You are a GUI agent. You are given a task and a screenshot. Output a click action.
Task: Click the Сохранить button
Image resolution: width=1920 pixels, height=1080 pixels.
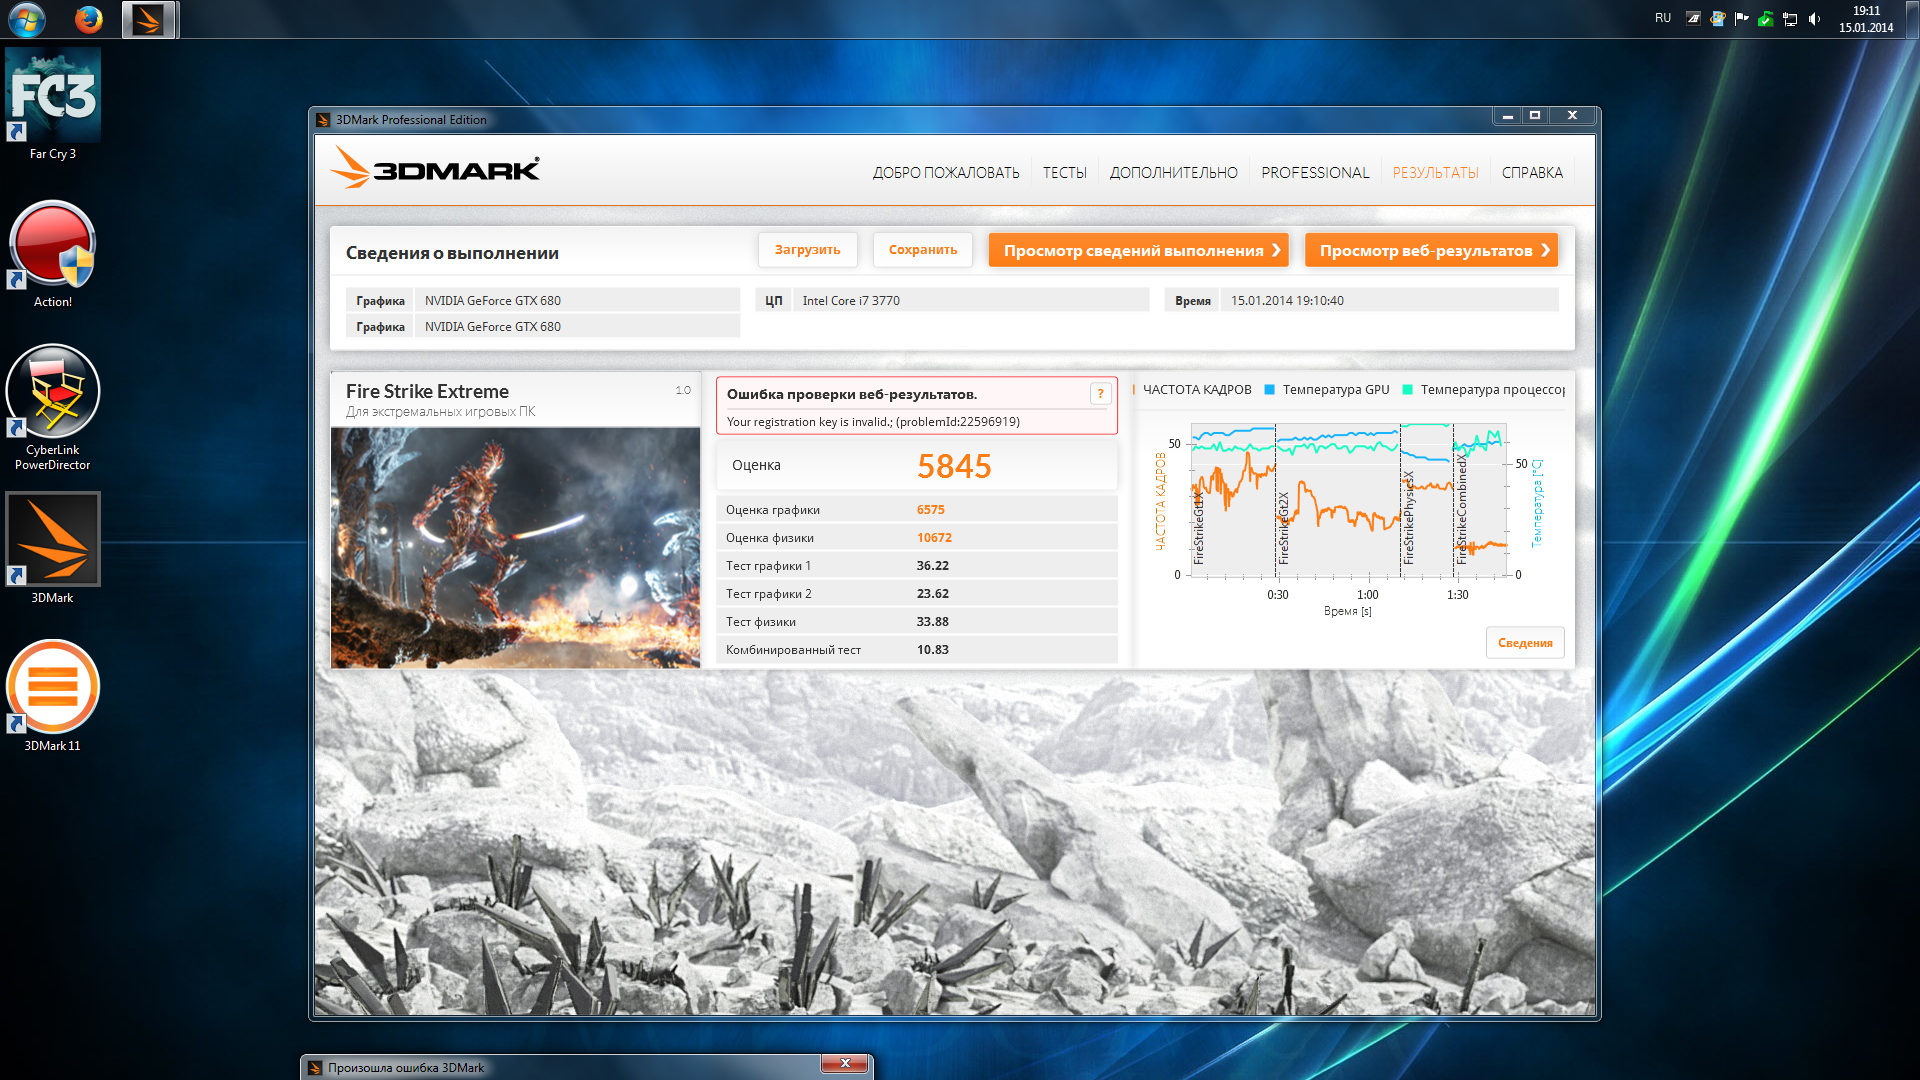(922, 250)
